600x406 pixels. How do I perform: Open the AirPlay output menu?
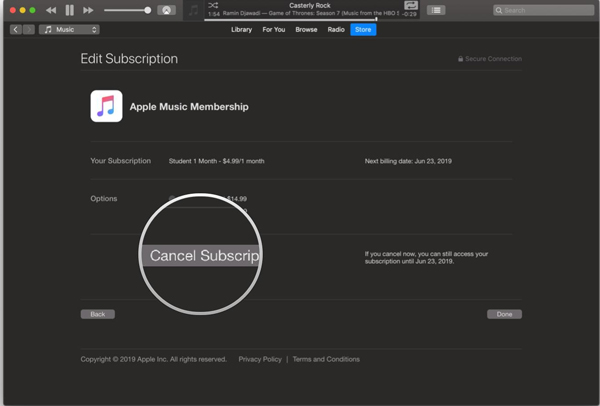(166, 10)
